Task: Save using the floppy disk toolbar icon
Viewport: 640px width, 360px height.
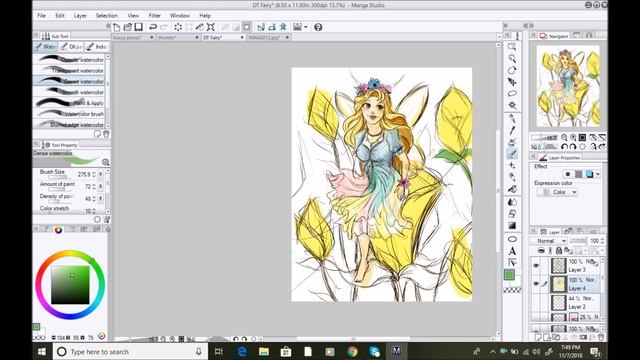Action: 139,27
